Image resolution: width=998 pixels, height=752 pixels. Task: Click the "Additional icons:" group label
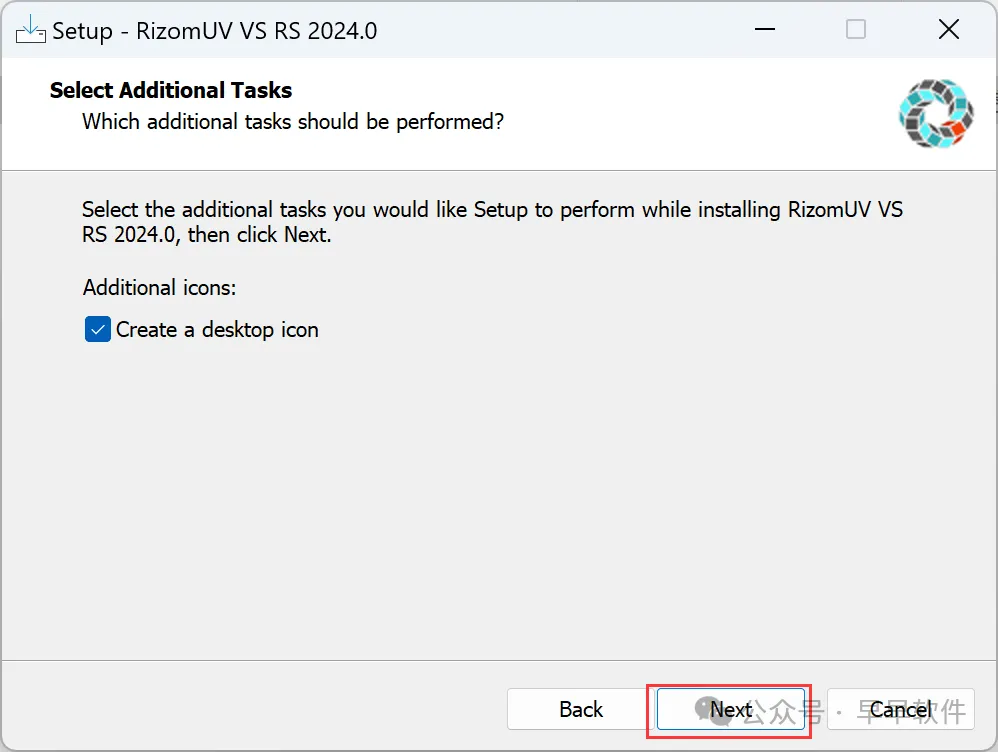click(x=160, y=288)
